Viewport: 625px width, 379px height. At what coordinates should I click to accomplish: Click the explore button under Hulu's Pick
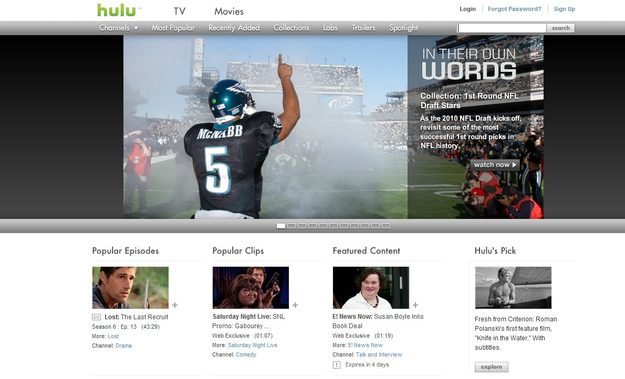pyautogui.click(x=491, y=367)
